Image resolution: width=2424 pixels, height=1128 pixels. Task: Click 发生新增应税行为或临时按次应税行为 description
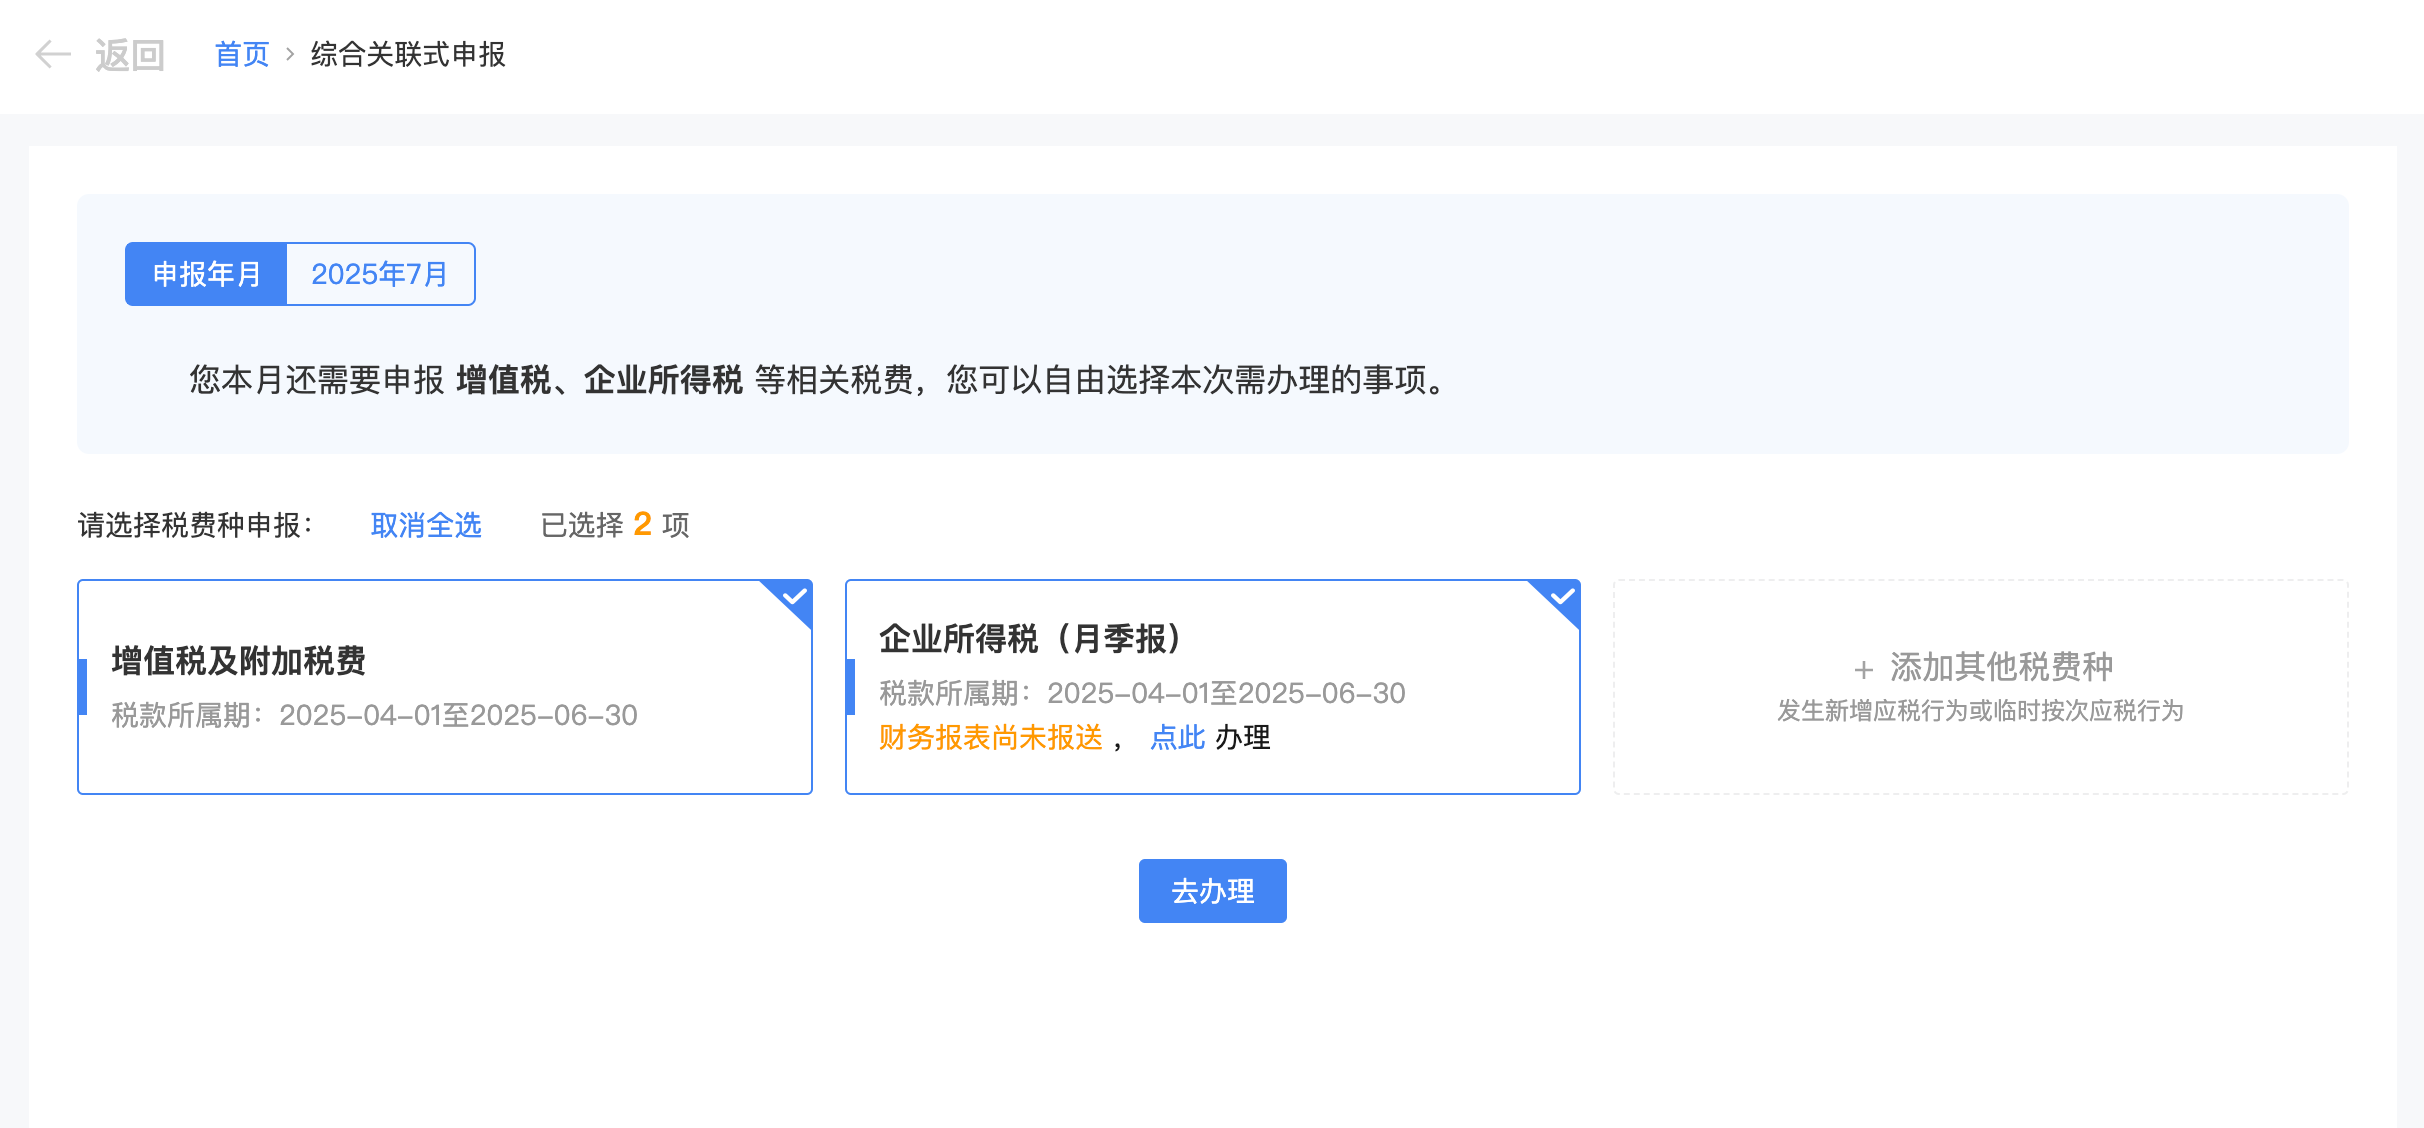(1981, 711)
